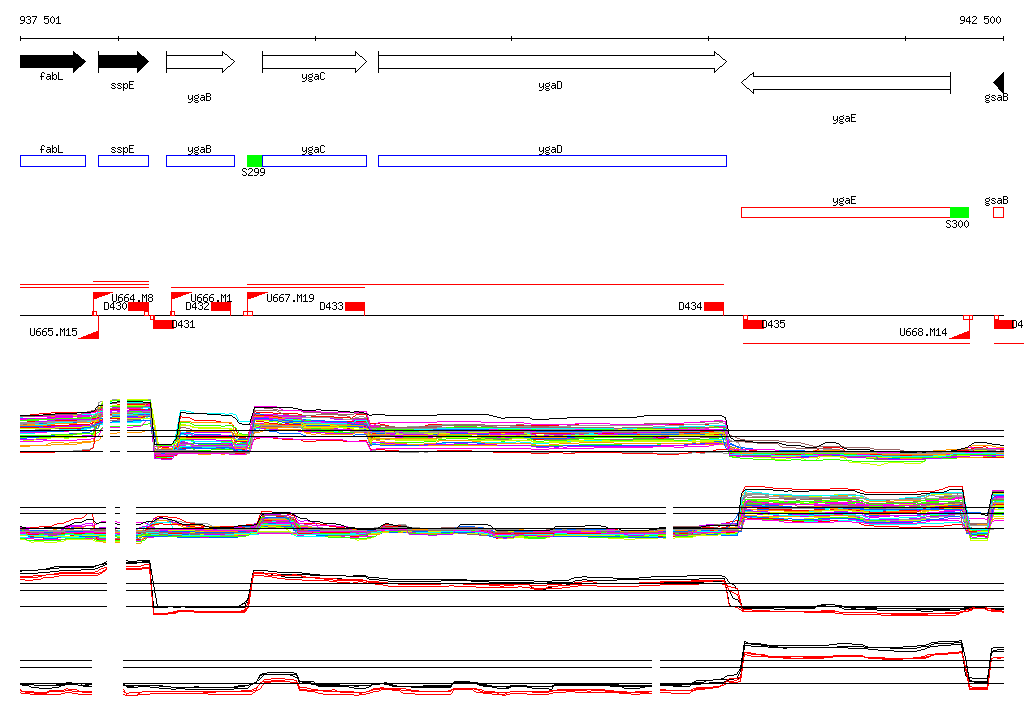Click the U668.M14 red flag marker
1024x714 pixels.
coord(959,334)
